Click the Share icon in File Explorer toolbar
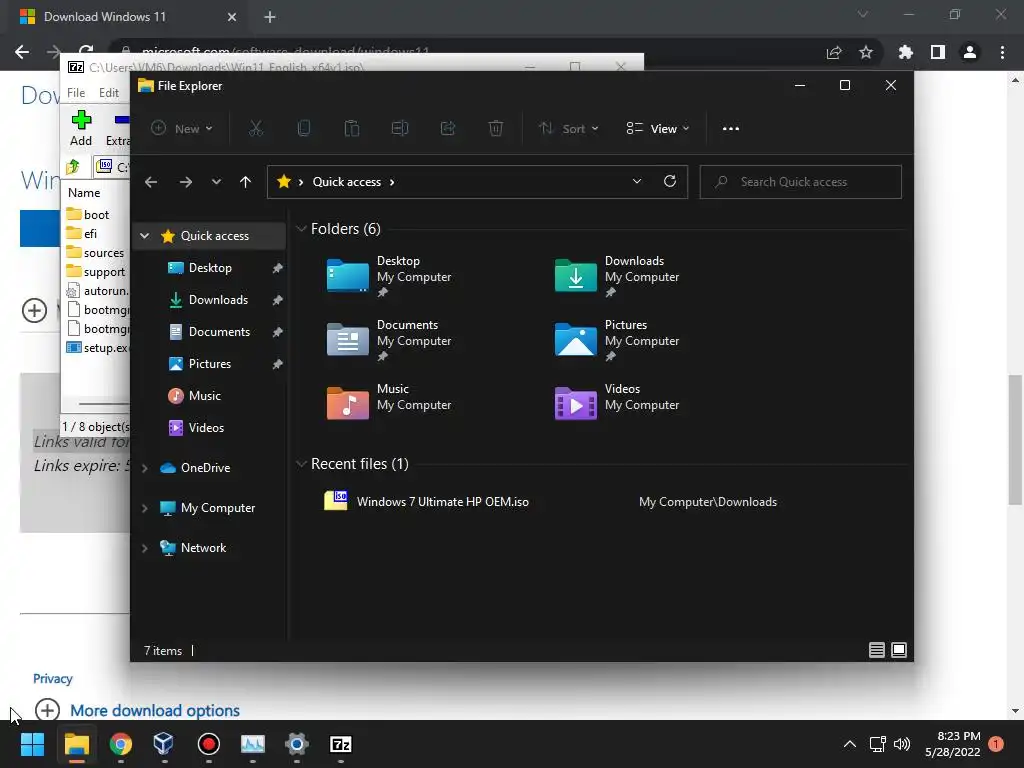 coord(448,129)
